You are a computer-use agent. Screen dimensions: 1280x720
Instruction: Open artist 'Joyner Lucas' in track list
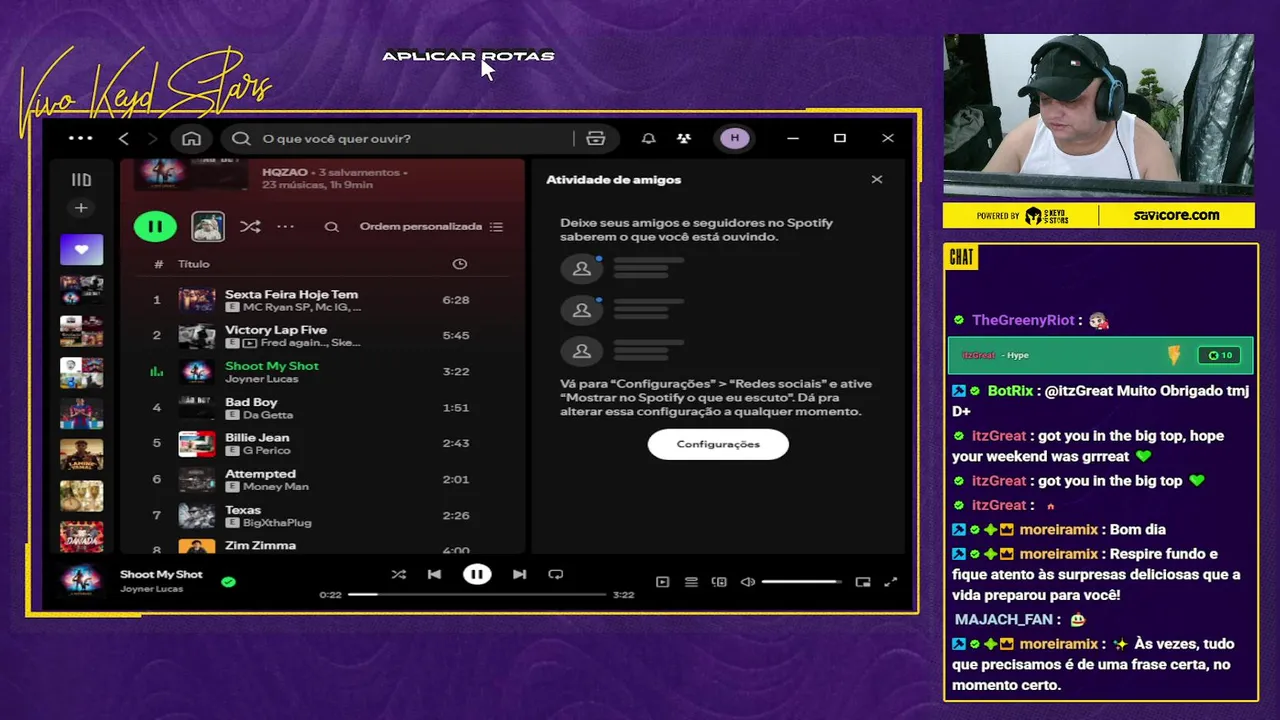(262, 379)
